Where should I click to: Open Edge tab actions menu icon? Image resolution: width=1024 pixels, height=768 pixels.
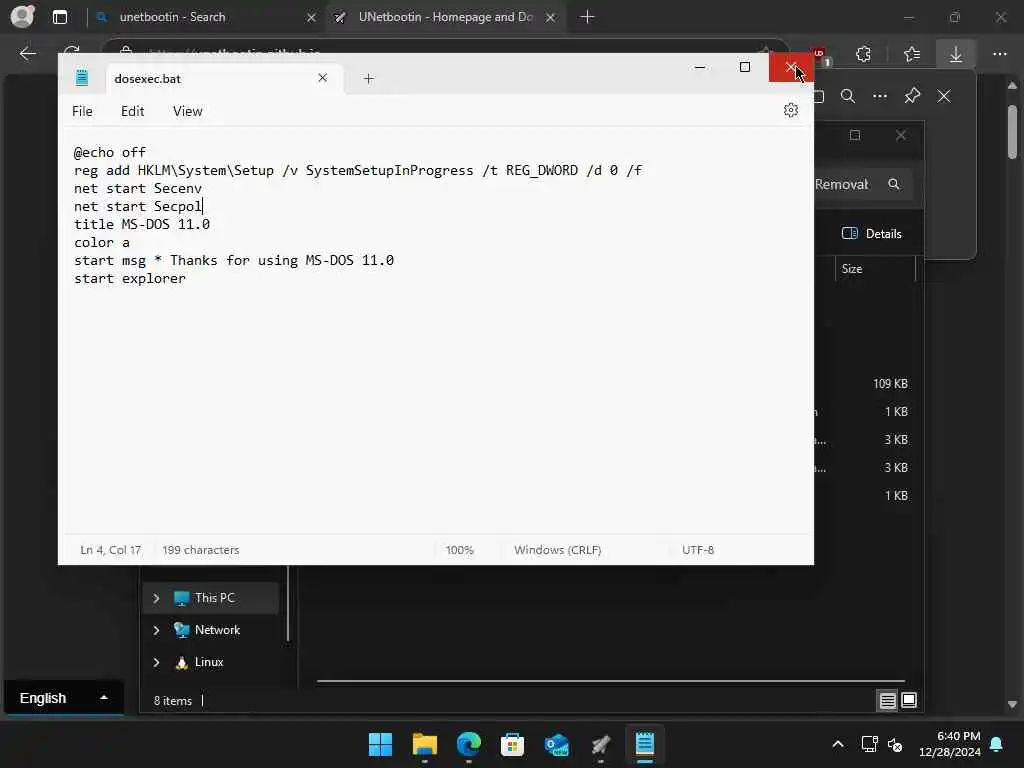click(x=60, y=17)
